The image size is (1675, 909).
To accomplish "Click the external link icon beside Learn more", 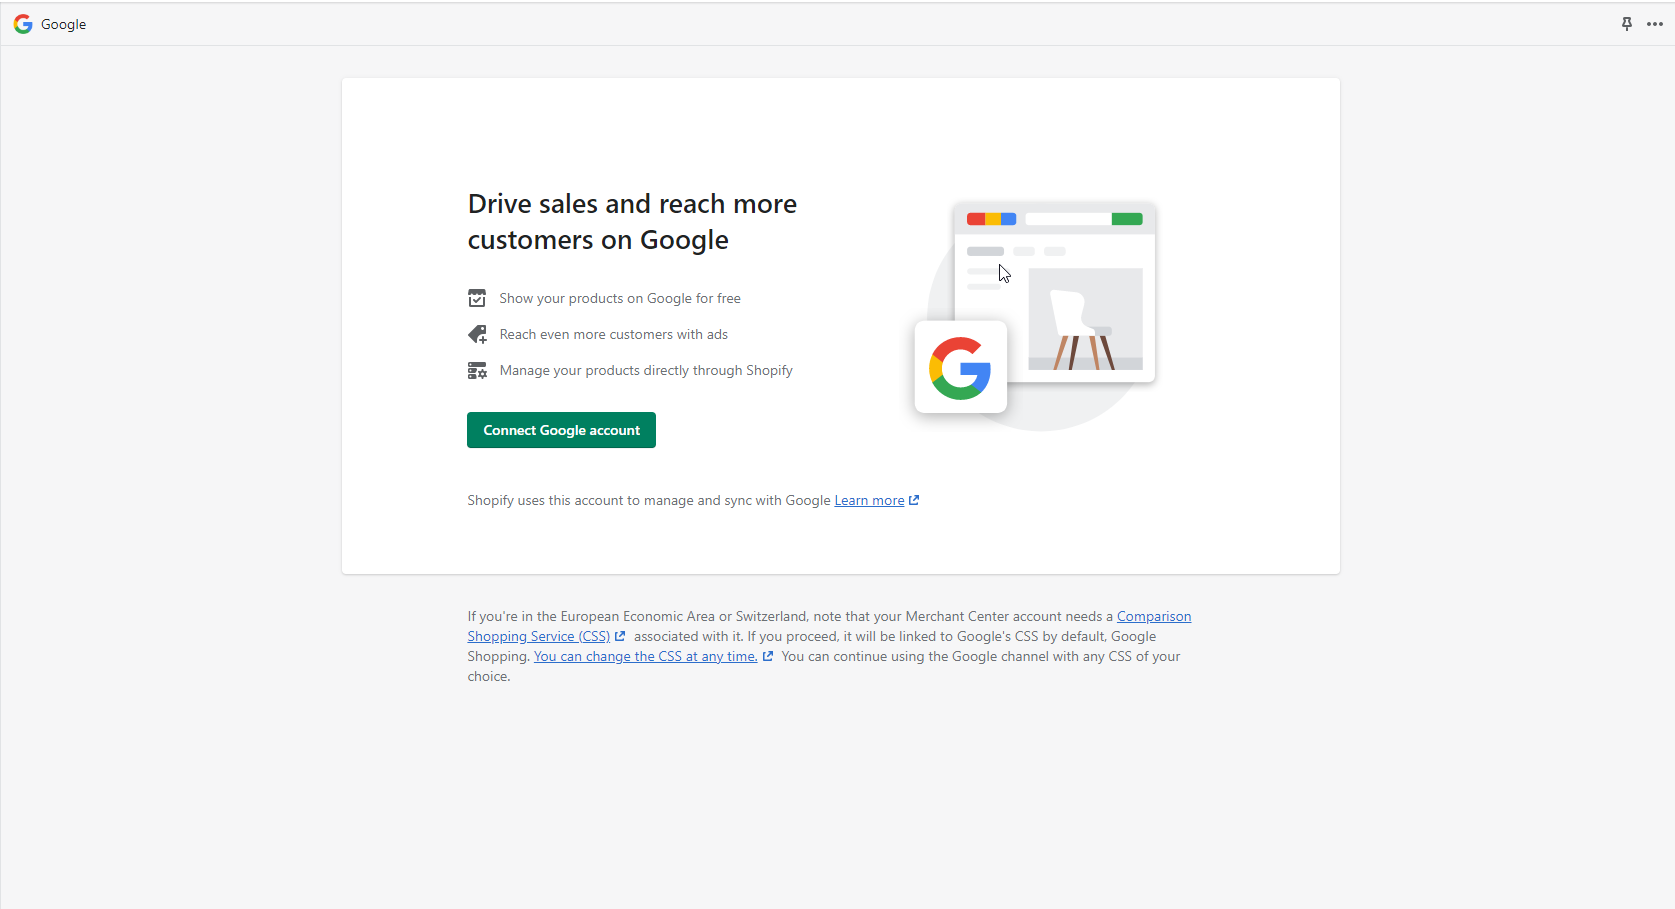I will click(x=914, y=500).
